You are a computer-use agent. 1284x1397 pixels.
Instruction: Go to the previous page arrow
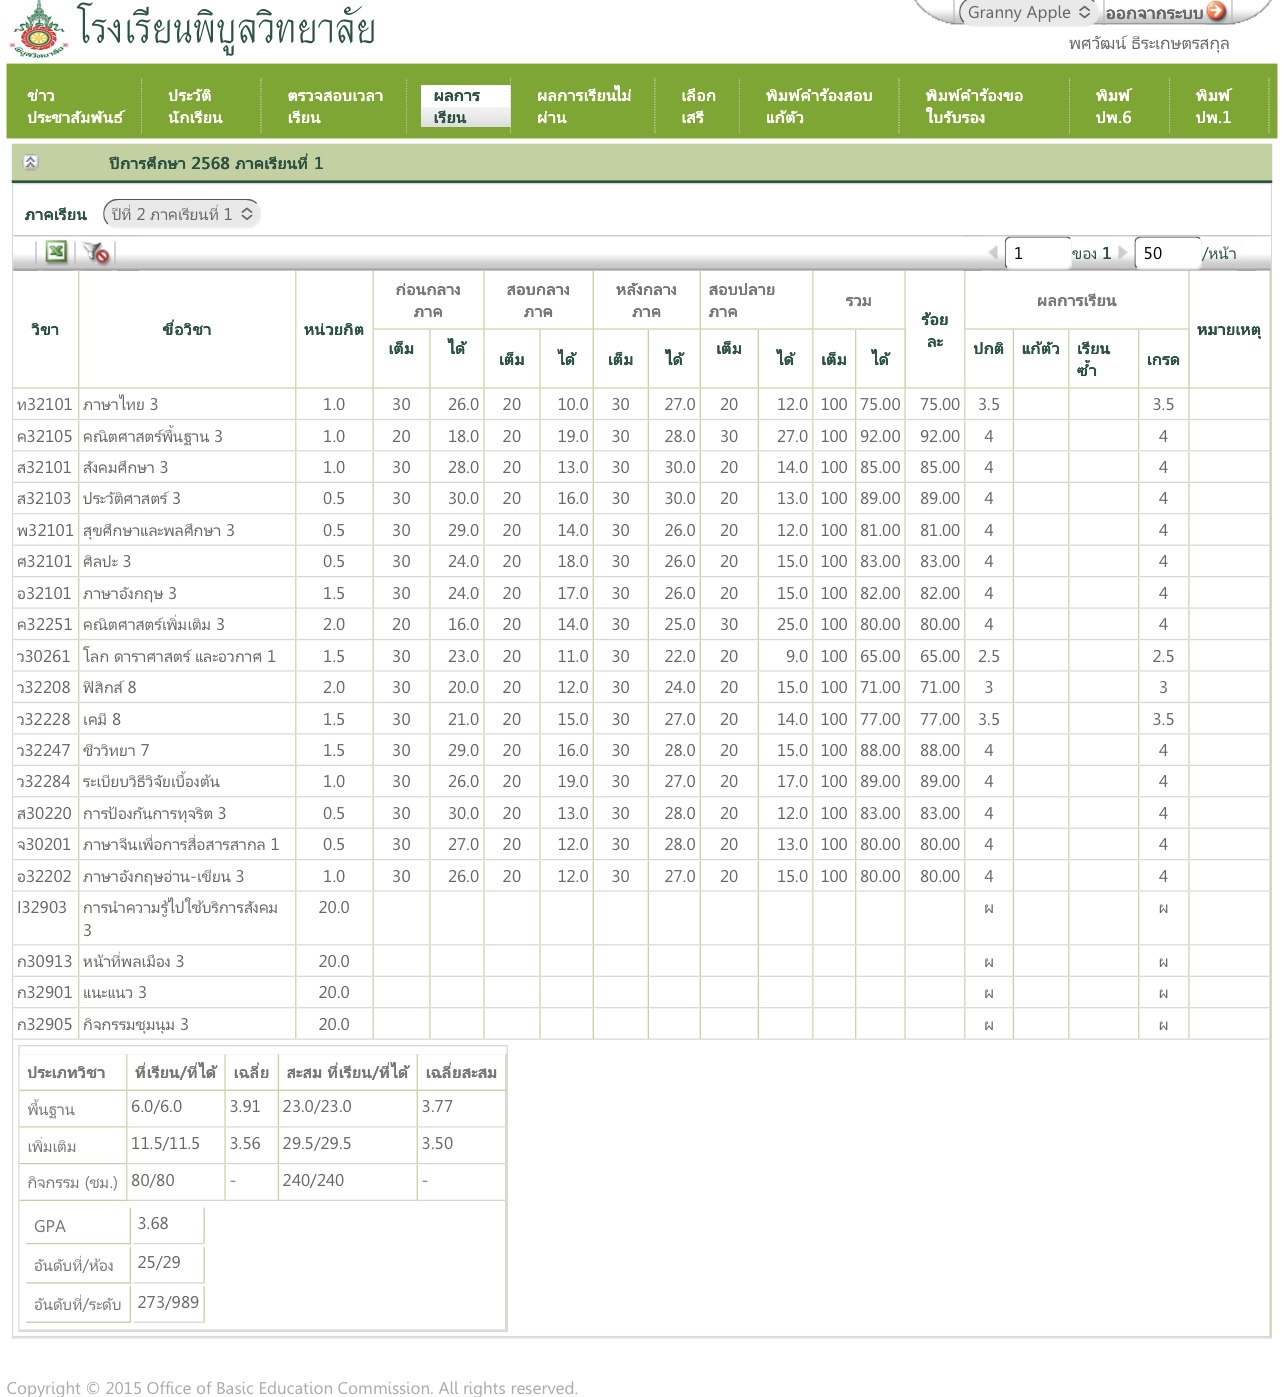point(992,253)
